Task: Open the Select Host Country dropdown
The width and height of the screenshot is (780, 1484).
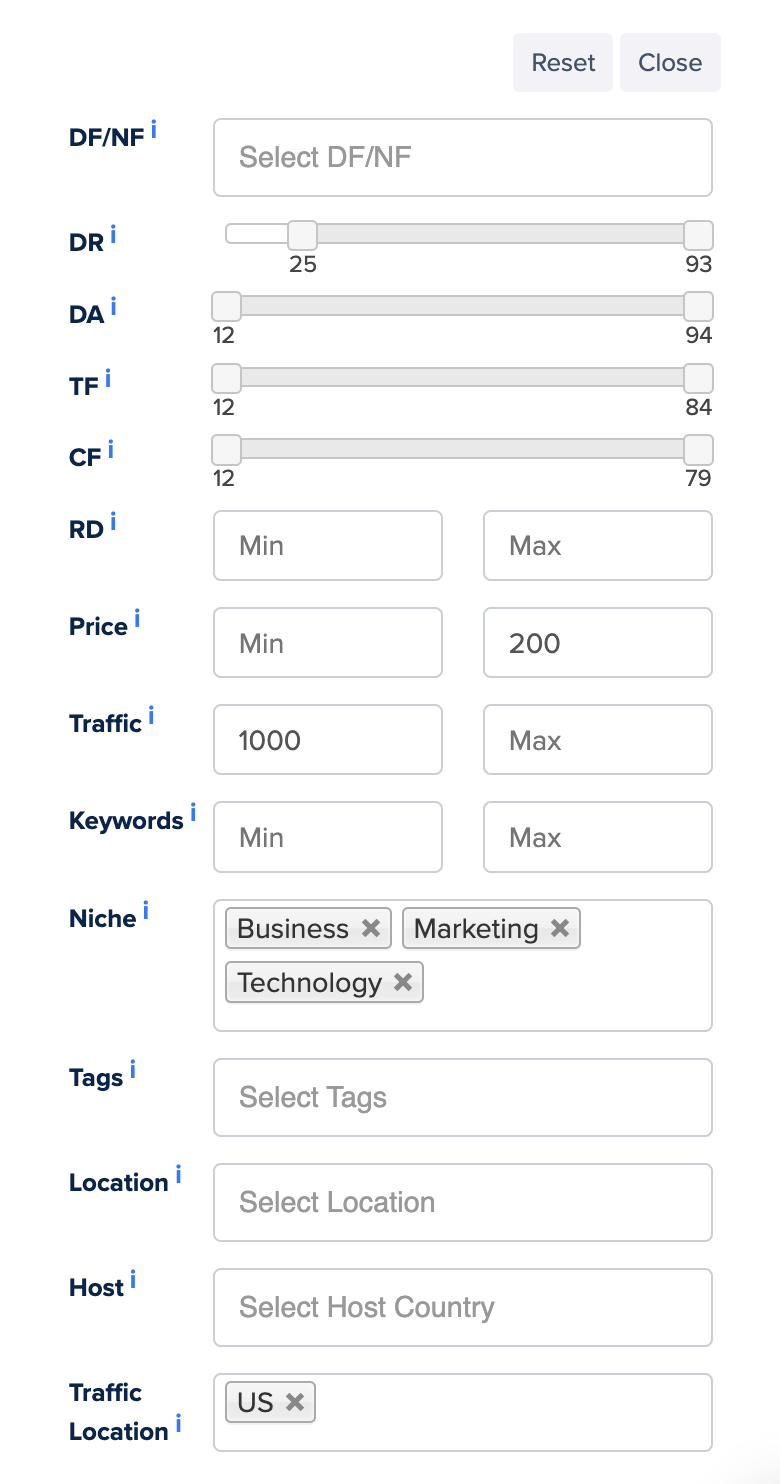Action: [x=462, y=1307]
